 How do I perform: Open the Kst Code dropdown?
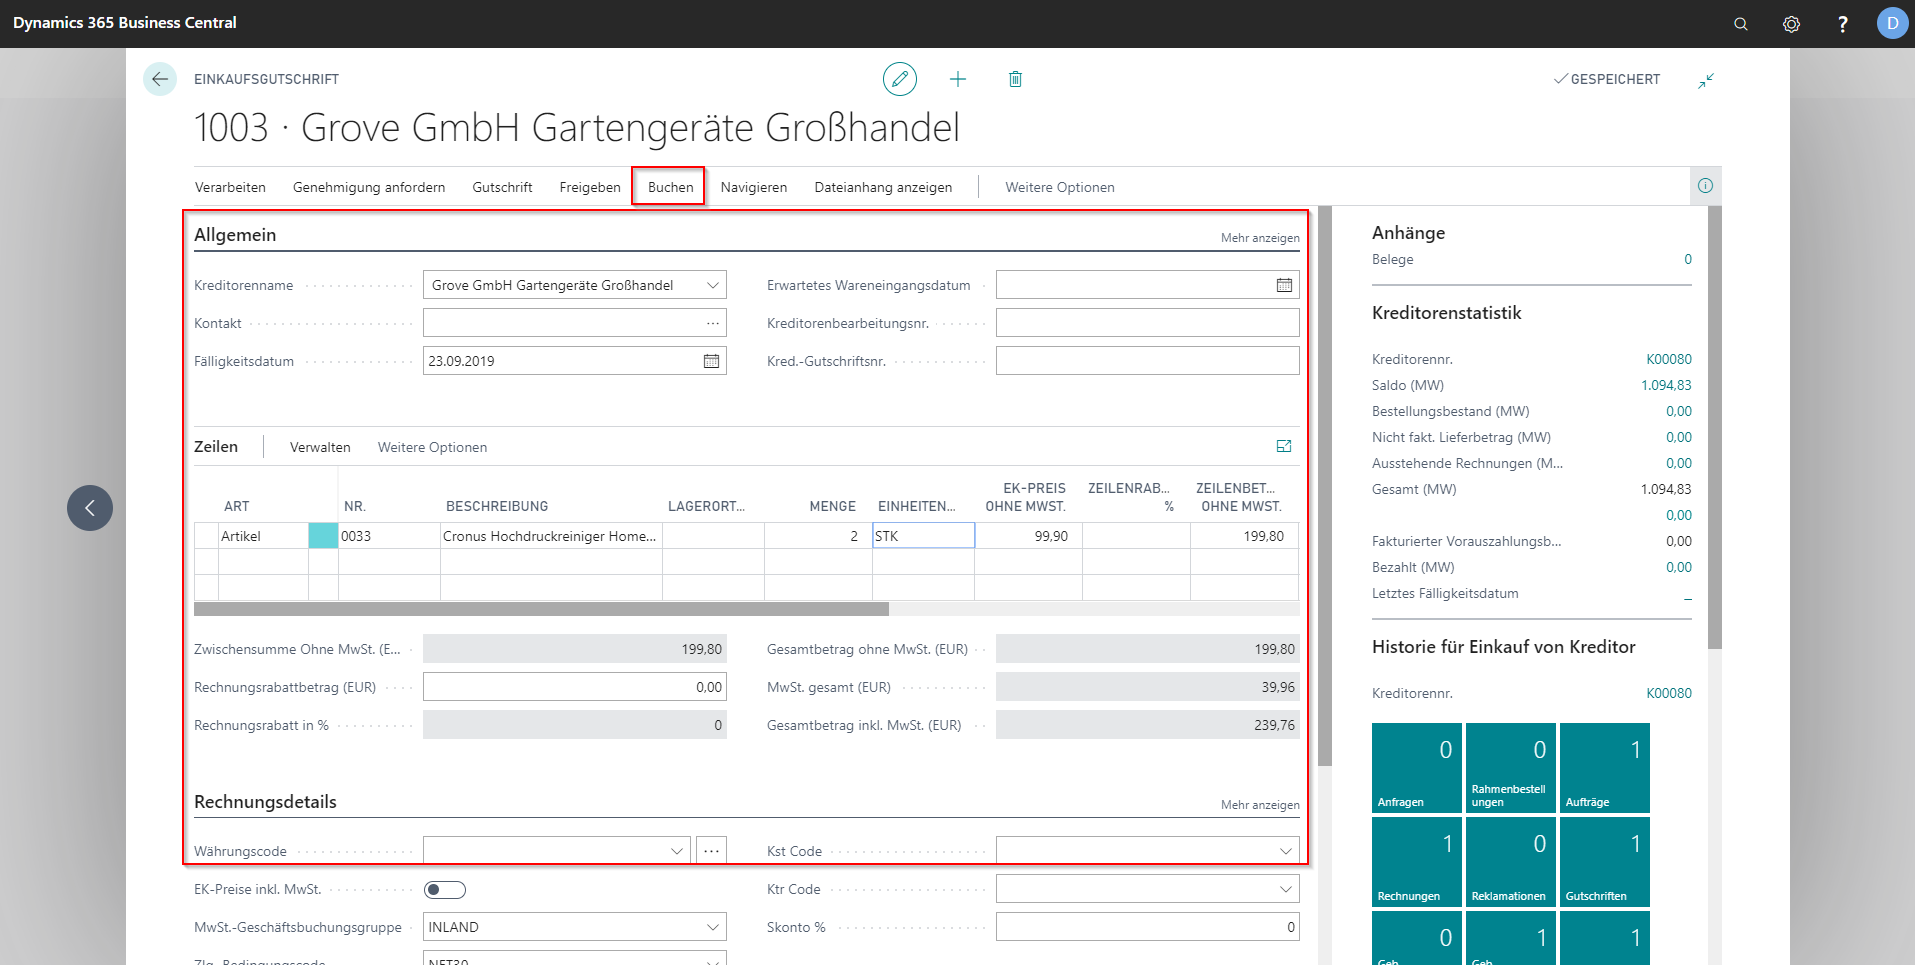tap(1285, 851)
